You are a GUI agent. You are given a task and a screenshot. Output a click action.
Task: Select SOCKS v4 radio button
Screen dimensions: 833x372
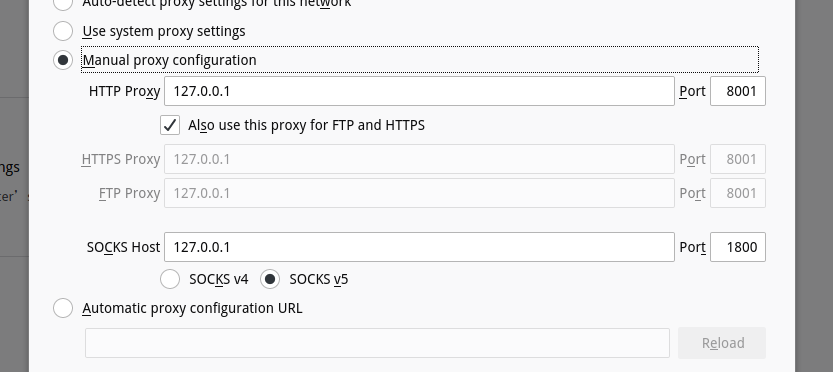[170, 279]
